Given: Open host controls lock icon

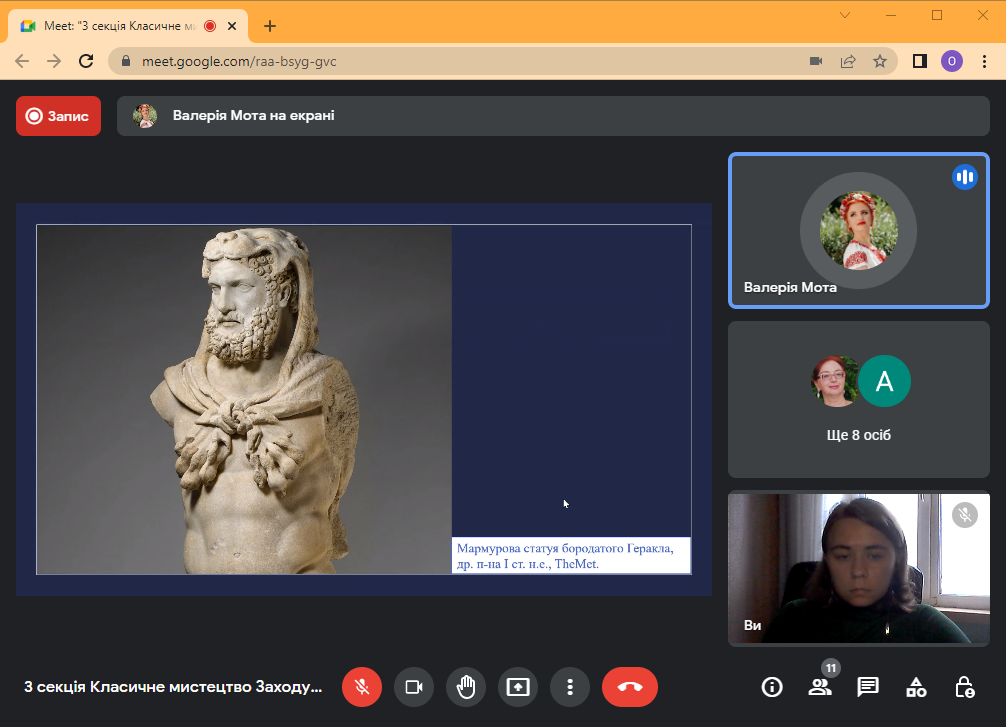Looking at the screenshot, I should [964, 687].
